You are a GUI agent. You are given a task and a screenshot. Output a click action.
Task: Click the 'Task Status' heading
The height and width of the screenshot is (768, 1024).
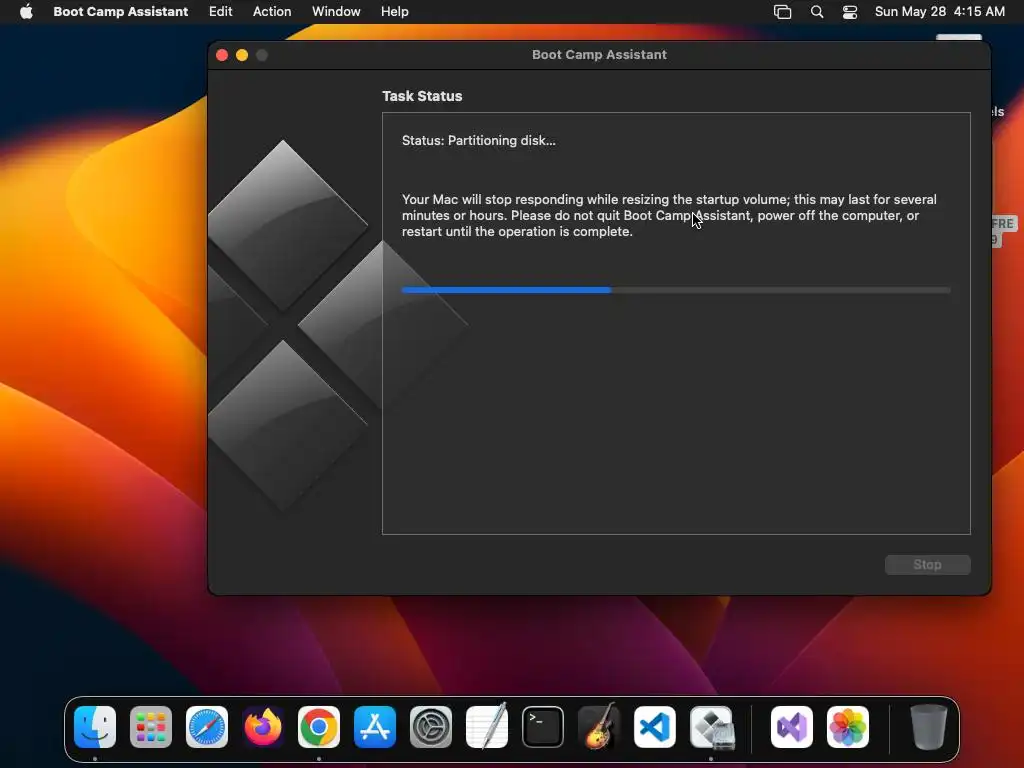(x=422, y=96)
